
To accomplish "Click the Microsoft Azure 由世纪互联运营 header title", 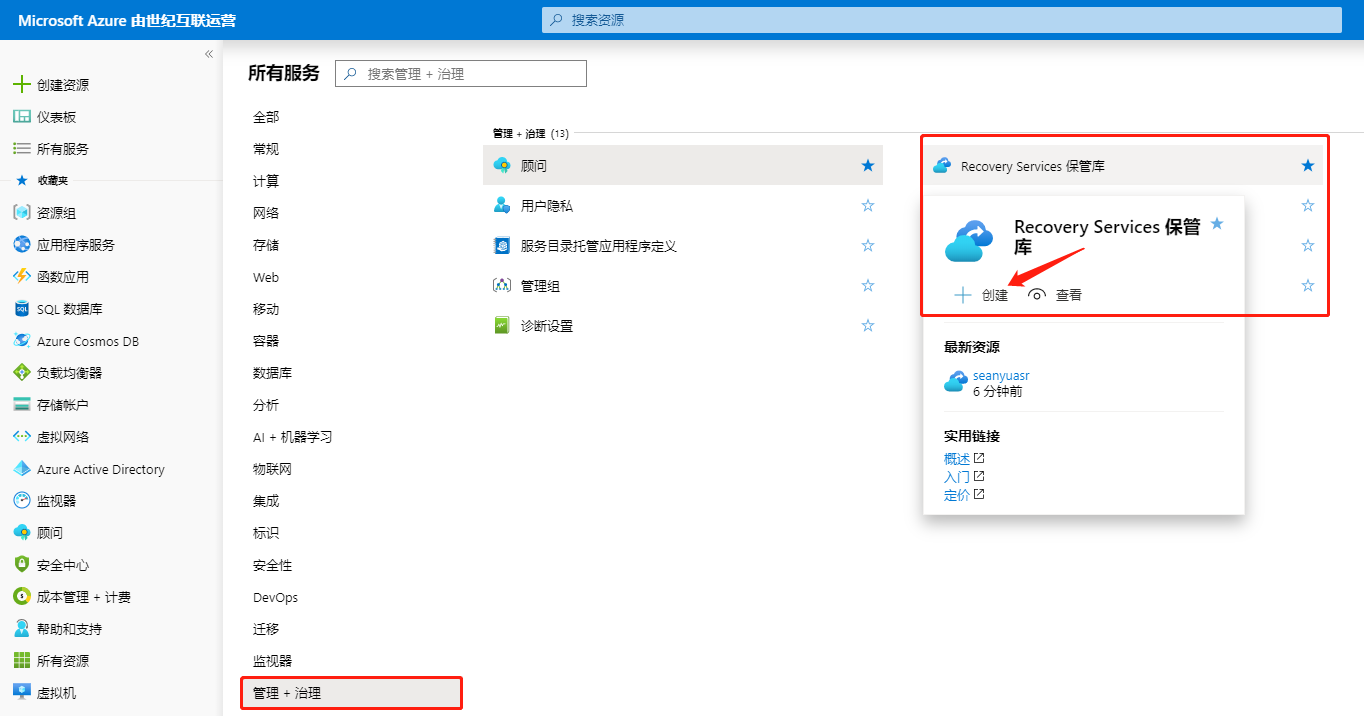I will (127, 20).
